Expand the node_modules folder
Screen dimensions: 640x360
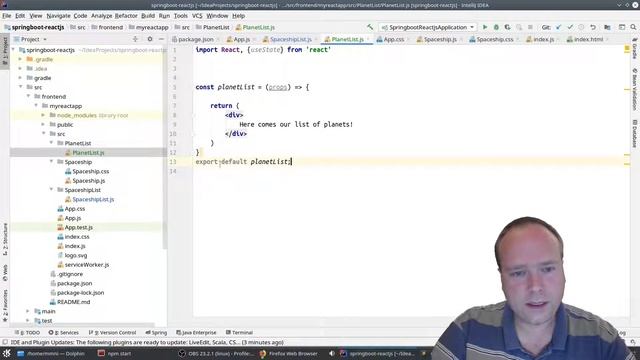(x=43, y=115)
